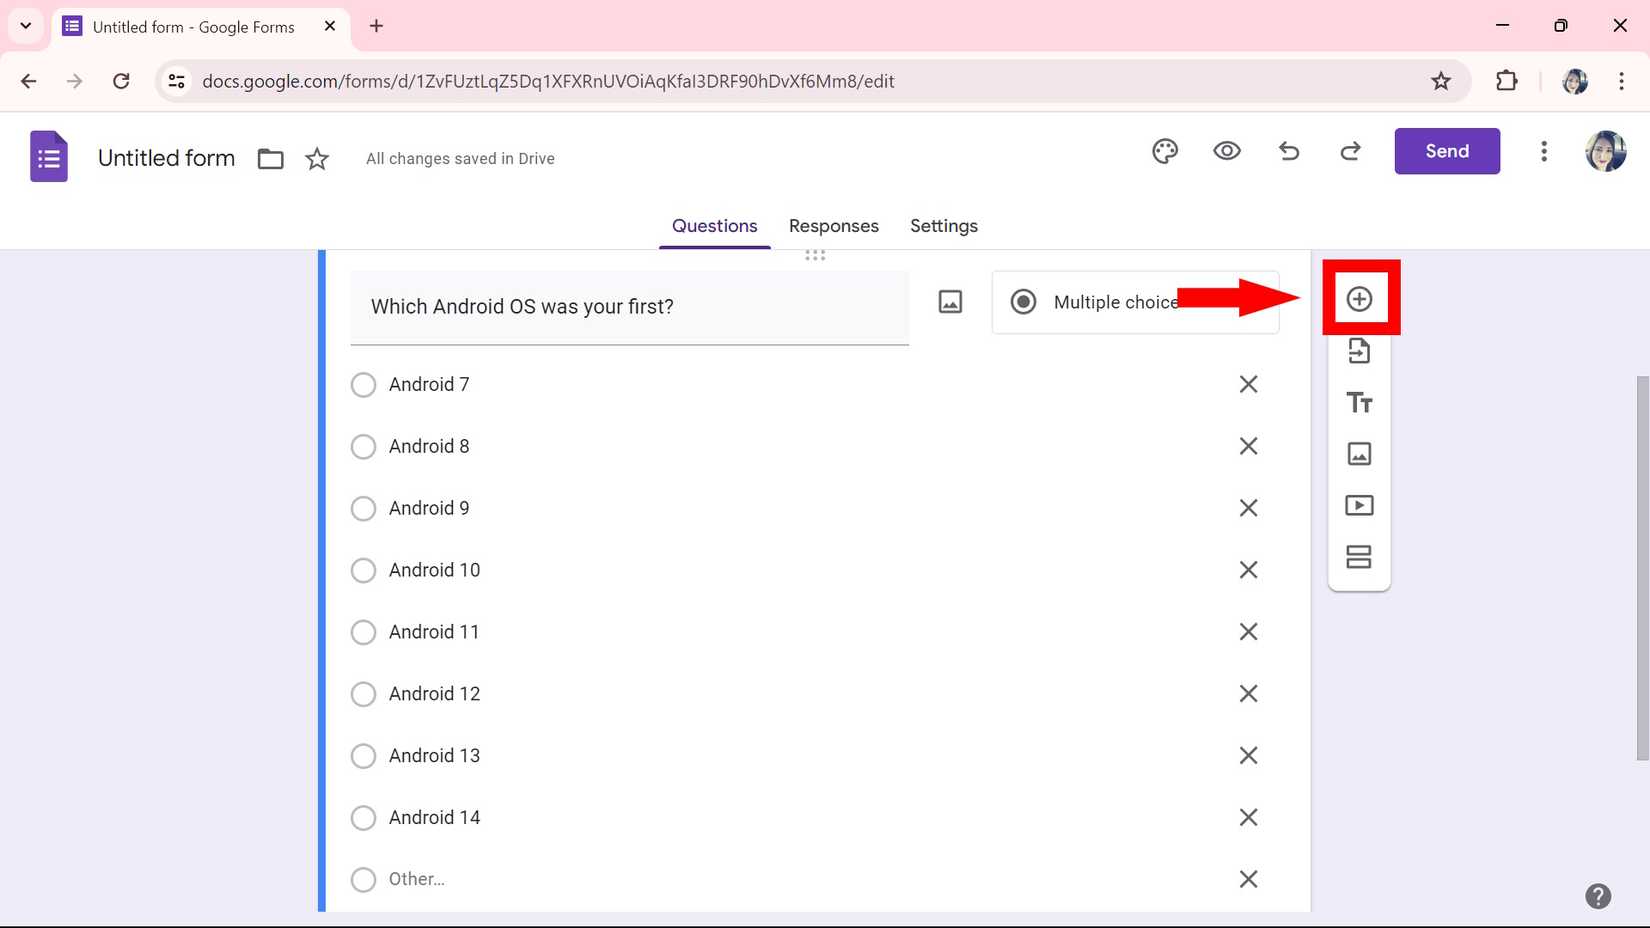Image resolution: width=1650 pixels, height=928 pixels.
Task: Insert an image using the sidebar icon
Action: 1359,454
